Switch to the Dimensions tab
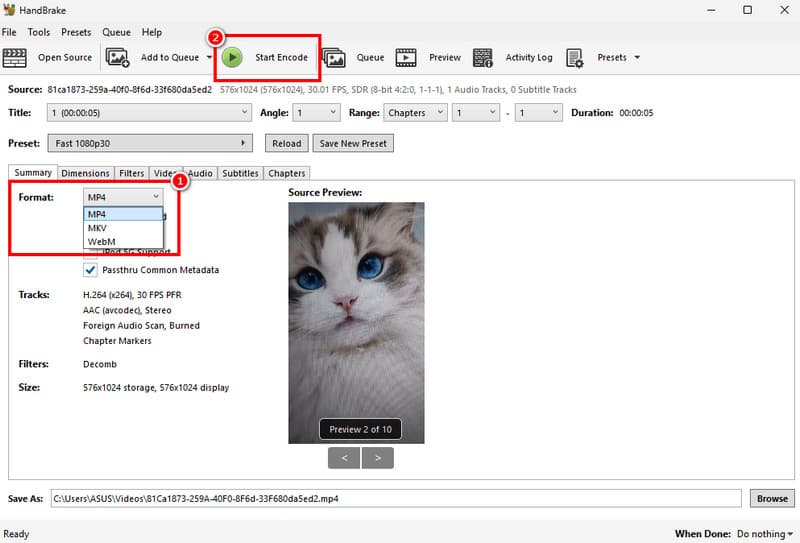800x543 pixels. tap(85, 173)
